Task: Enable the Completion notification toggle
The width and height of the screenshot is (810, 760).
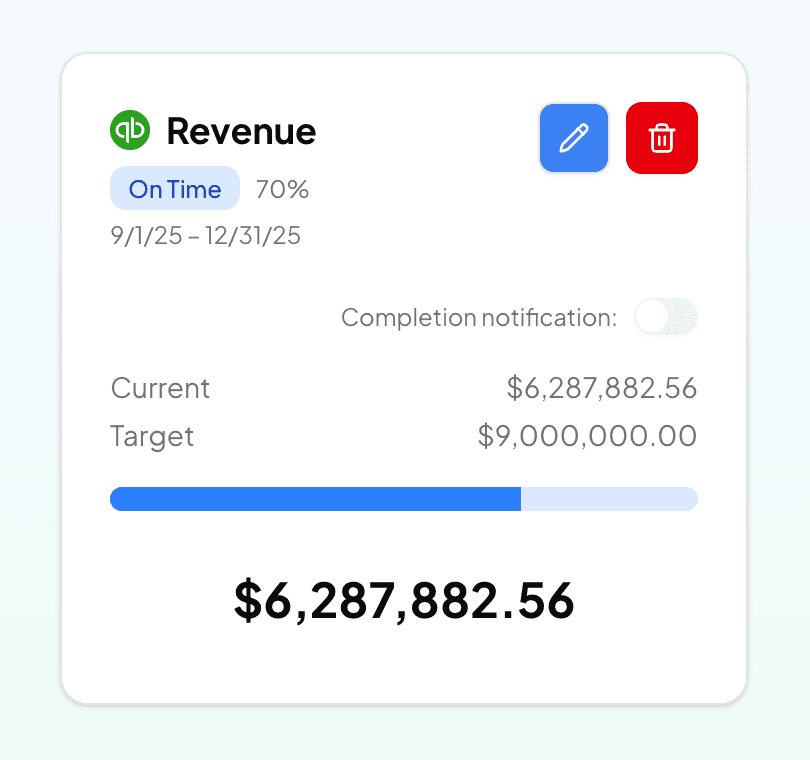Action: (x=666, y=317)
